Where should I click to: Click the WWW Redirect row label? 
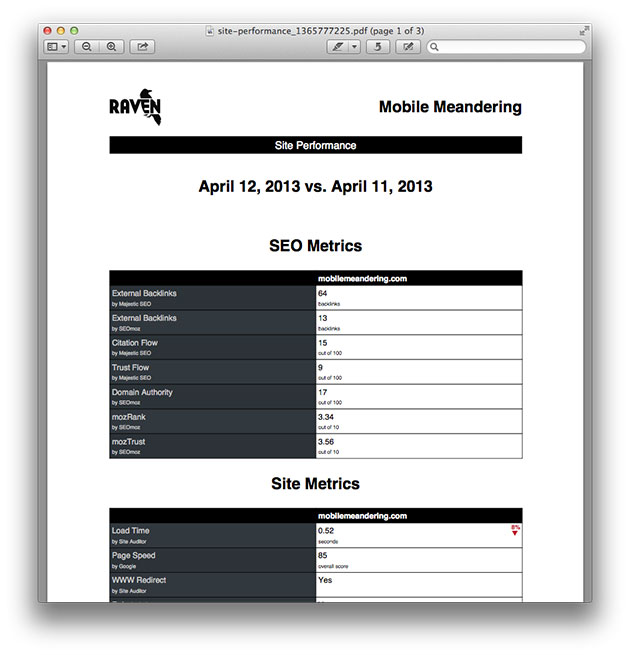pos(212,584)
